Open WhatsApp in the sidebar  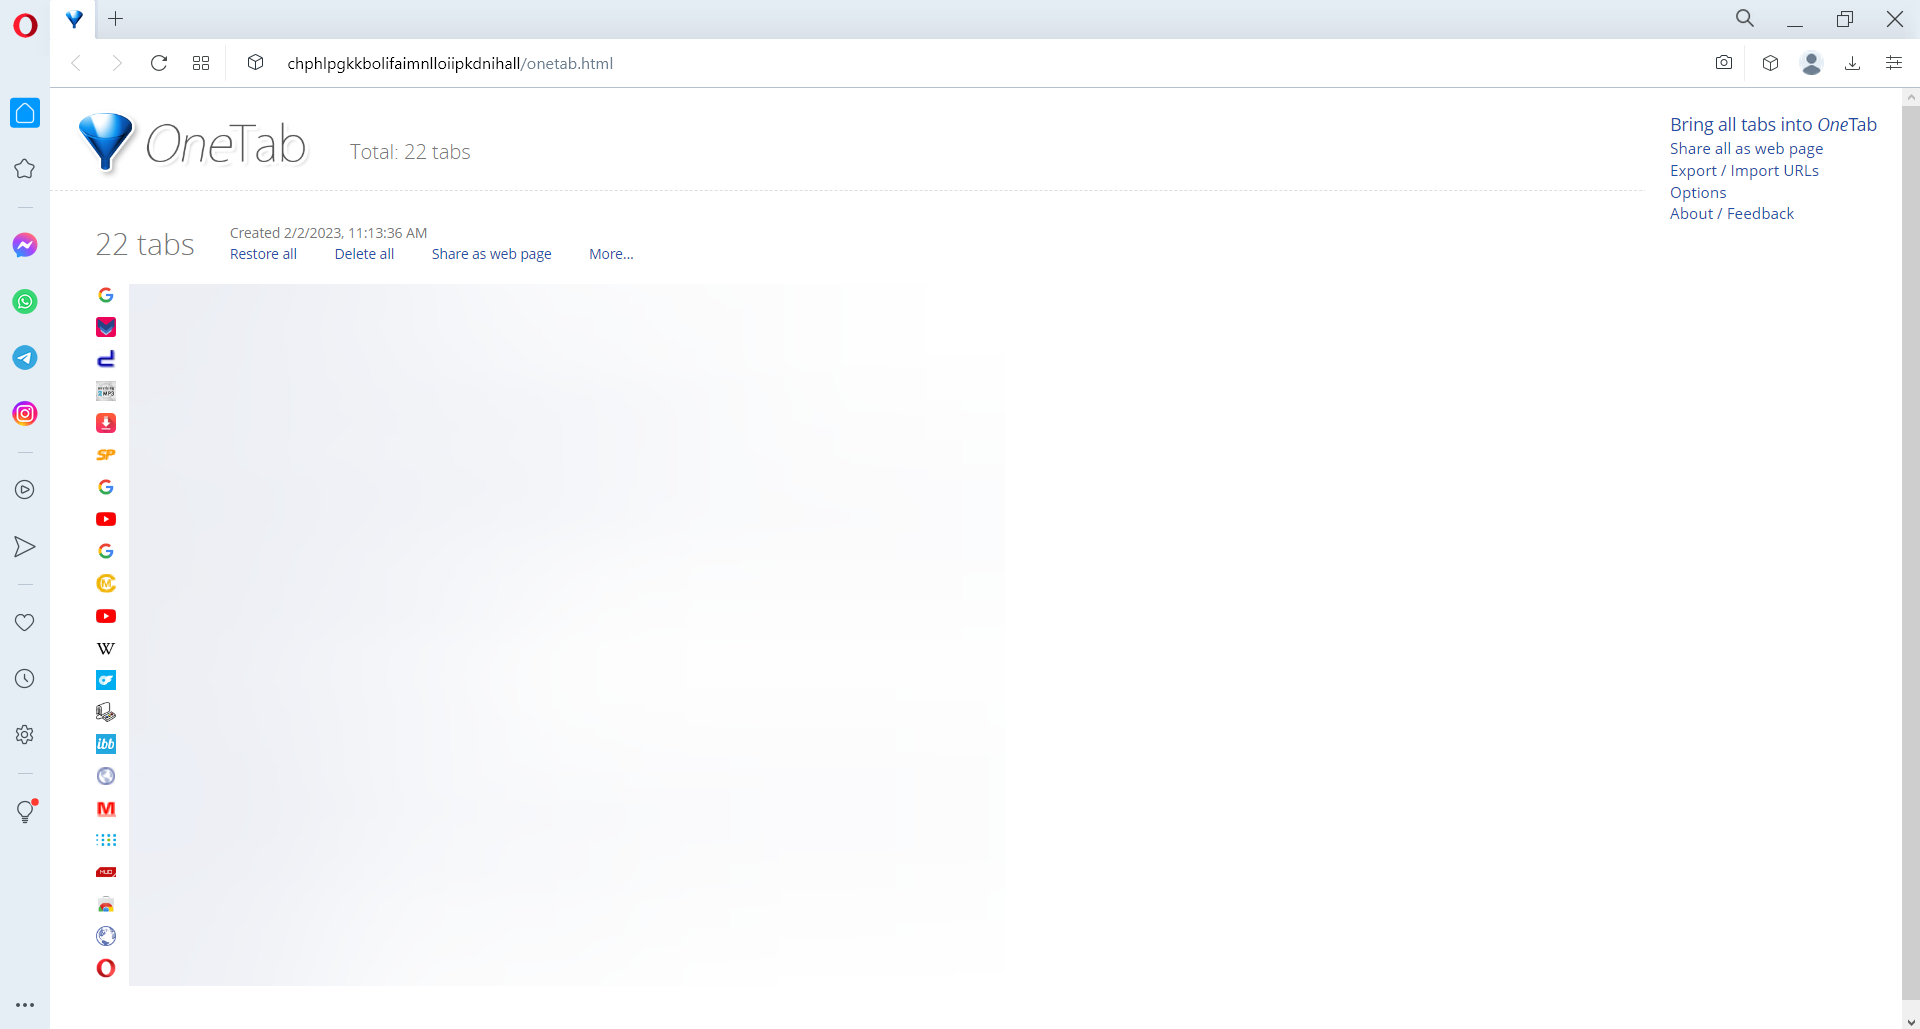[25, 301]
